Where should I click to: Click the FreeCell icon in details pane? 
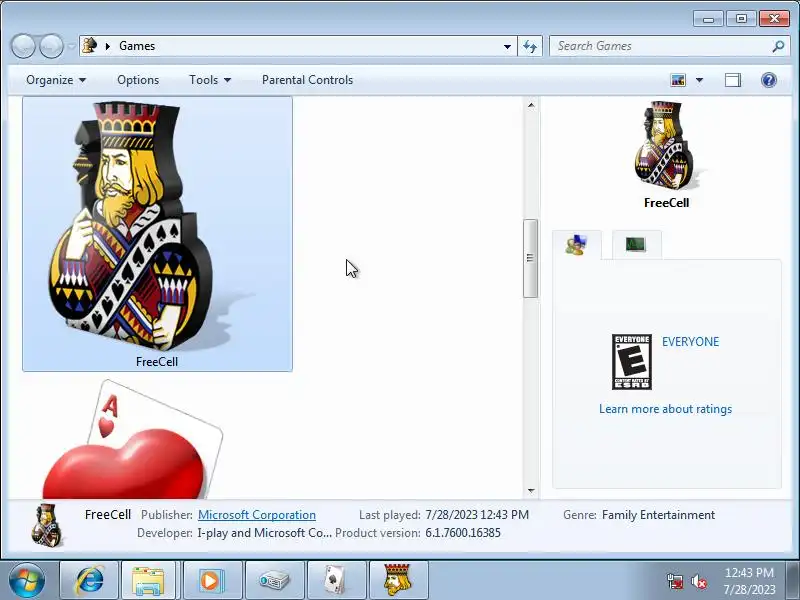[x=47, y=526]
